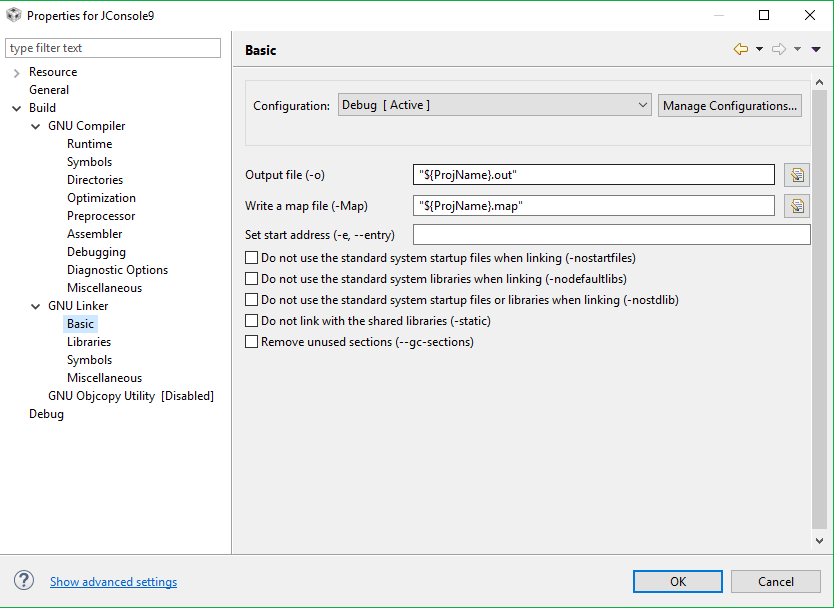This screenshot has width=834, height=608.
Task: Open the back history dropdown arrow
Action: [x=759, y=49]
